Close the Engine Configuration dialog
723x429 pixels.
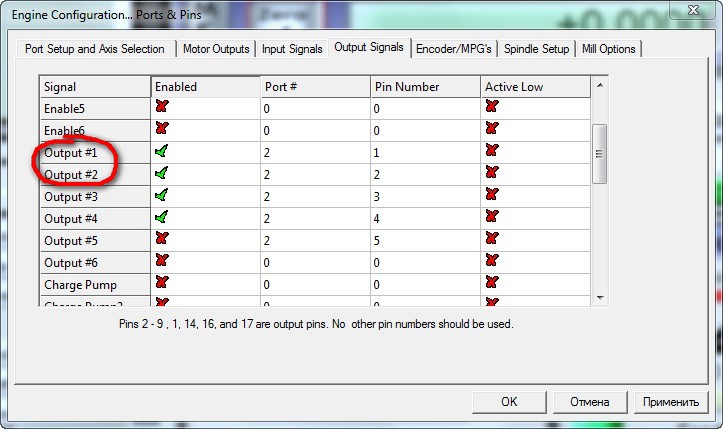click(693, 10)
